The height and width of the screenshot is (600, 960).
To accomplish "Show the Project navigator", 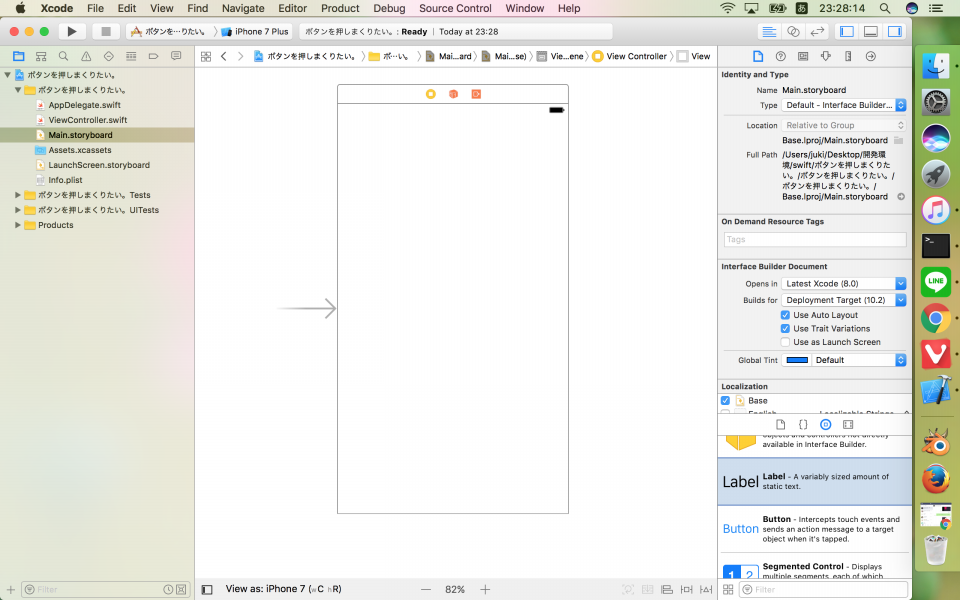I will tap(18, 56).
